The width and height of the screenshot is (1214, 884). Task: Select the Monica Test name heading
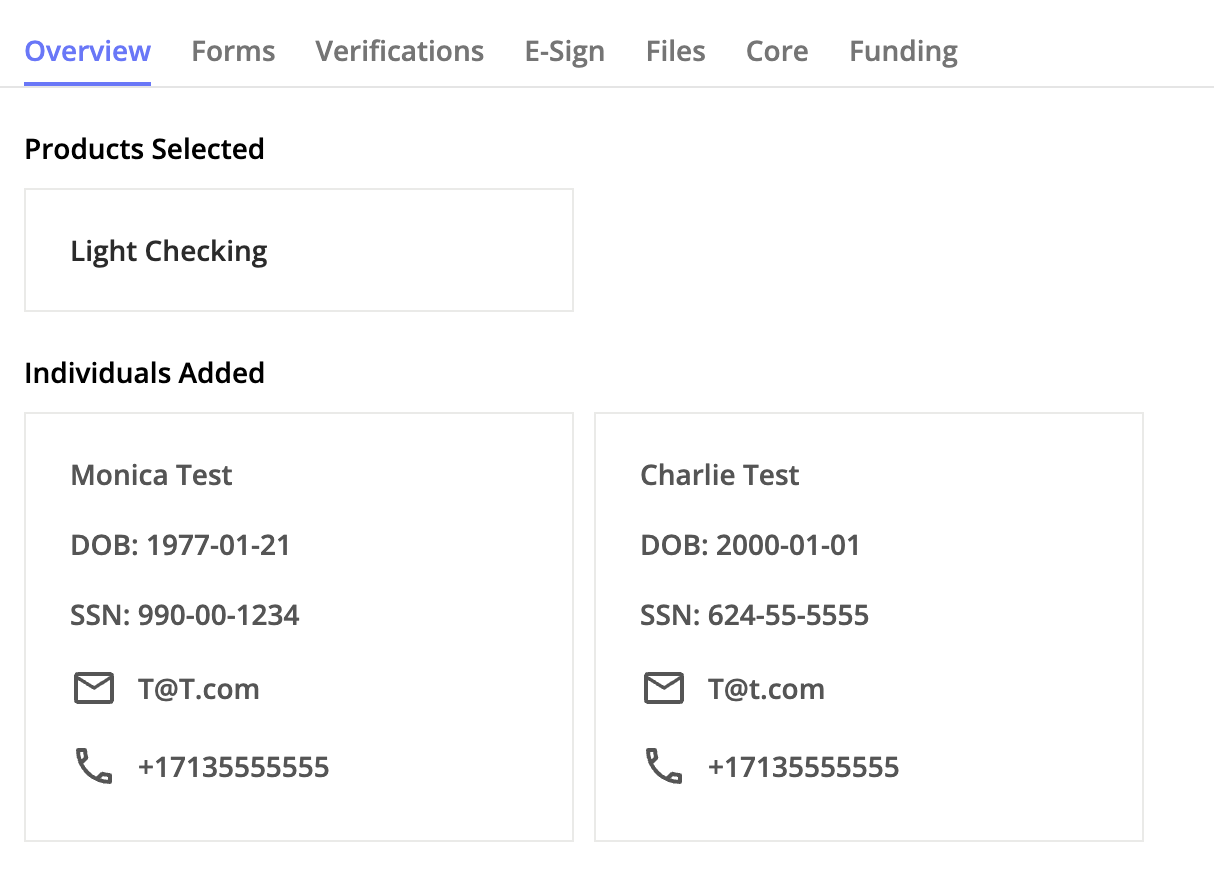point(151,475)
